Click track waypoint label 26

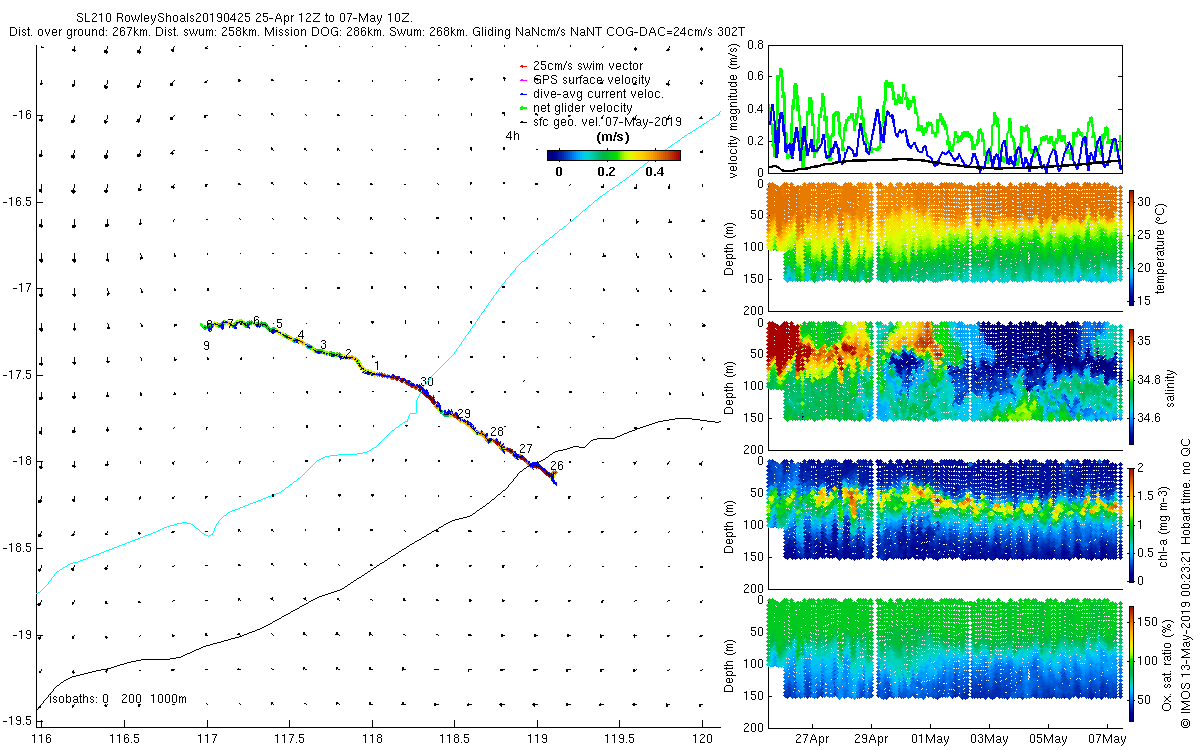pos(557,466)
